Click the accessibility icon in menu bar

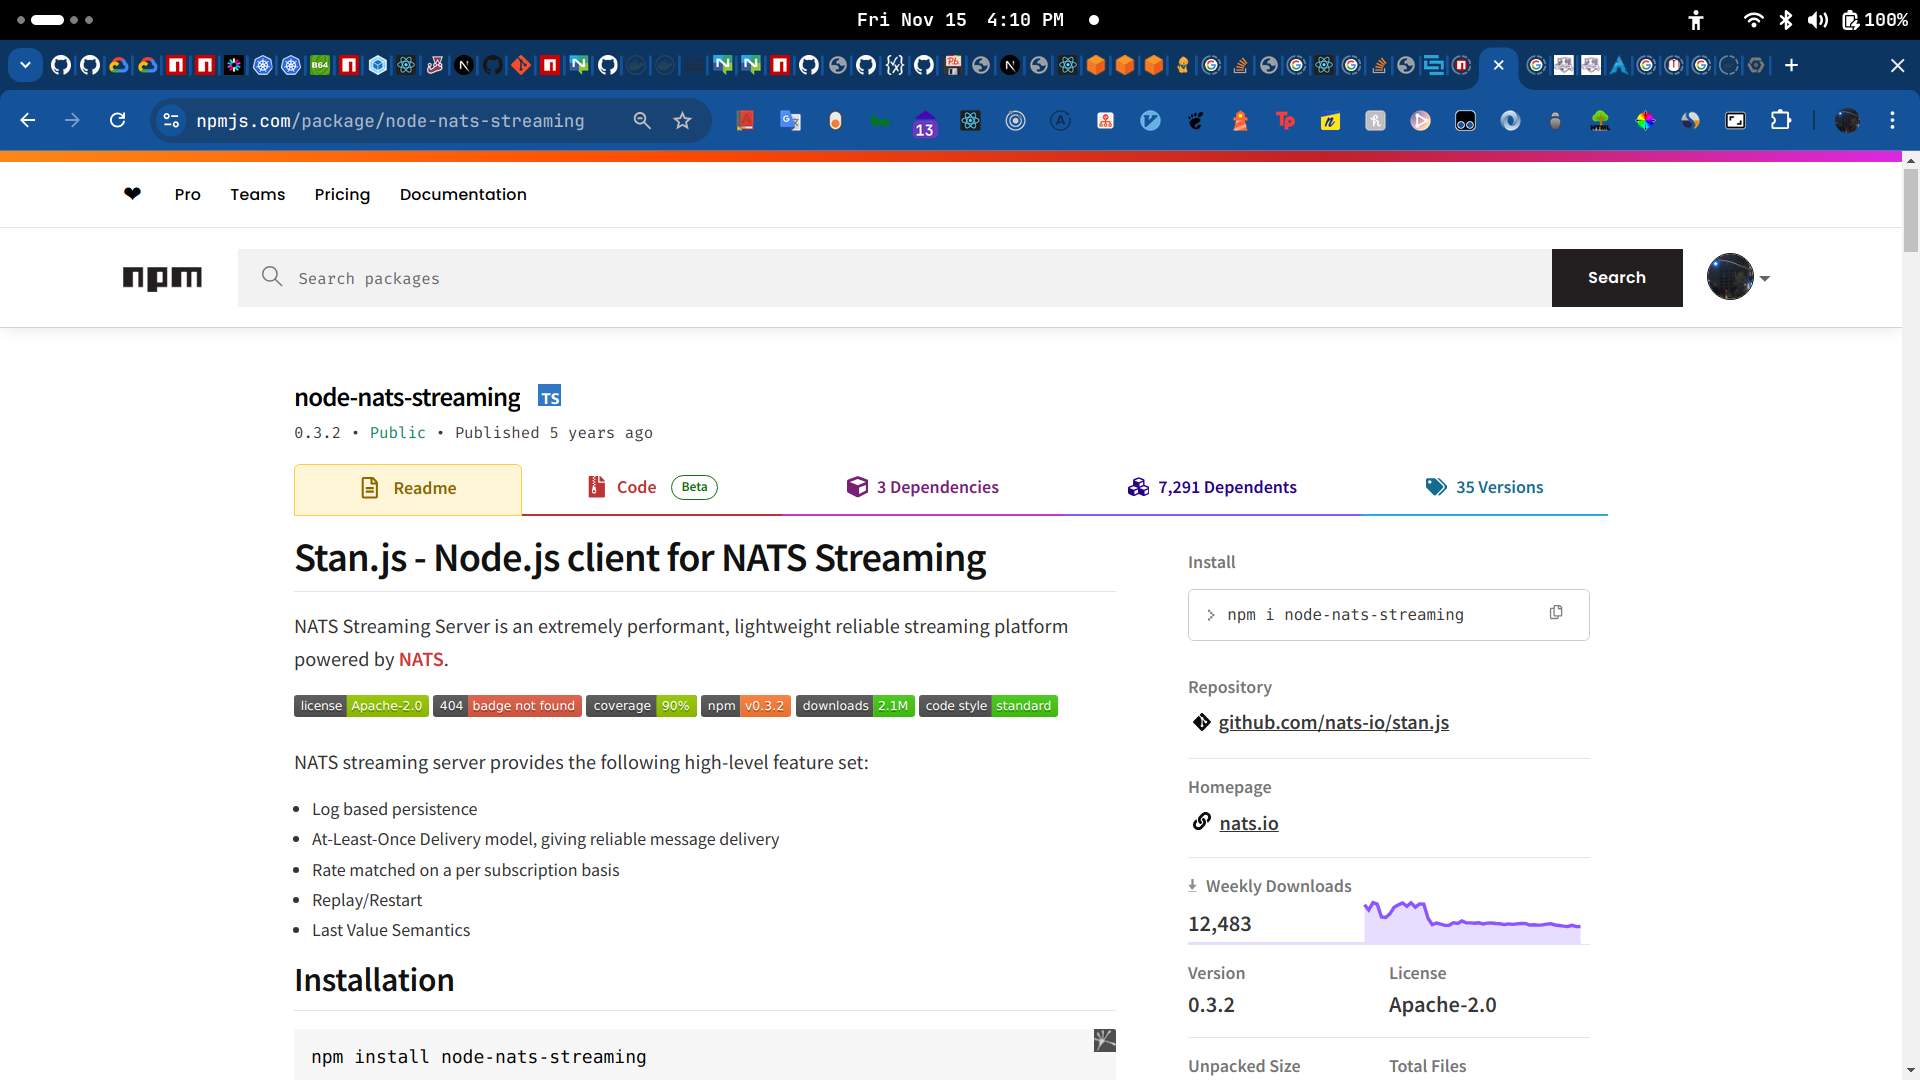[x=1696, y=20]
